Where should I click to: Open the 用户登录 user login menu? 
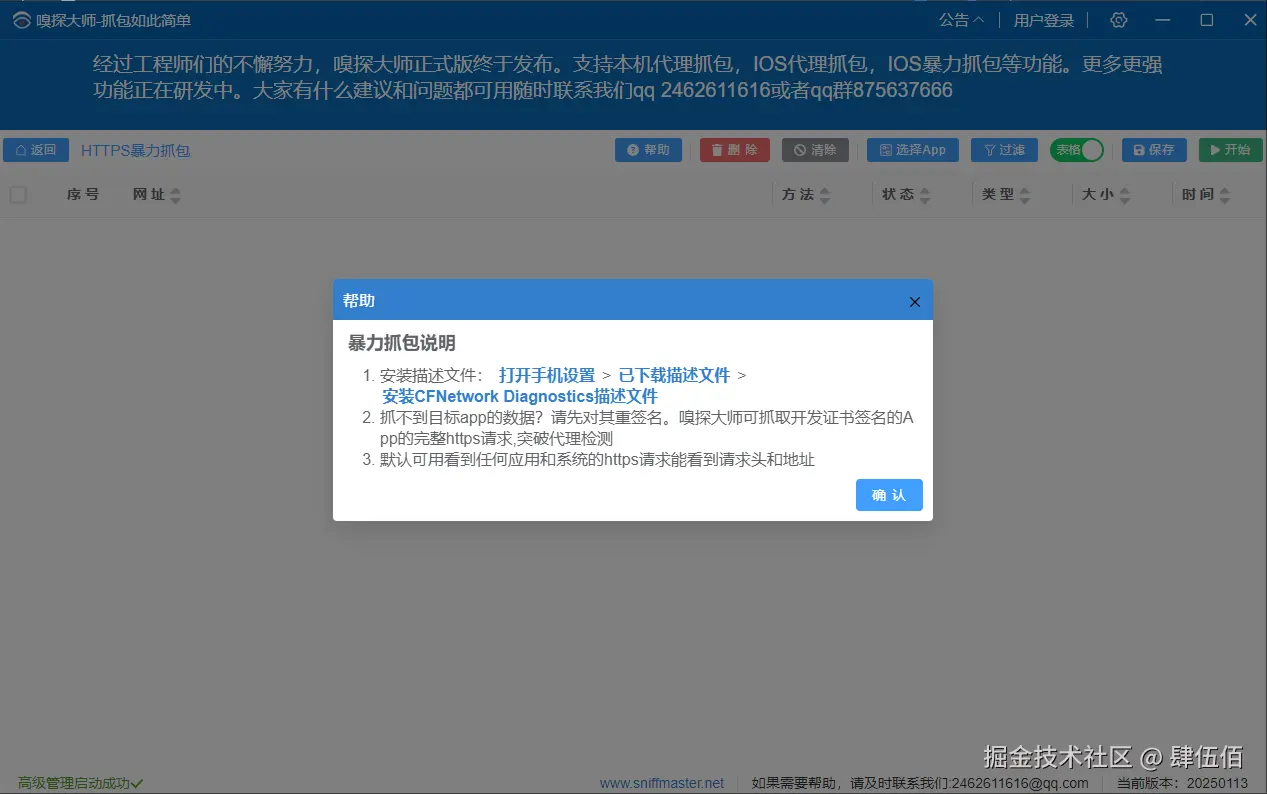[x=1043, y=19]
